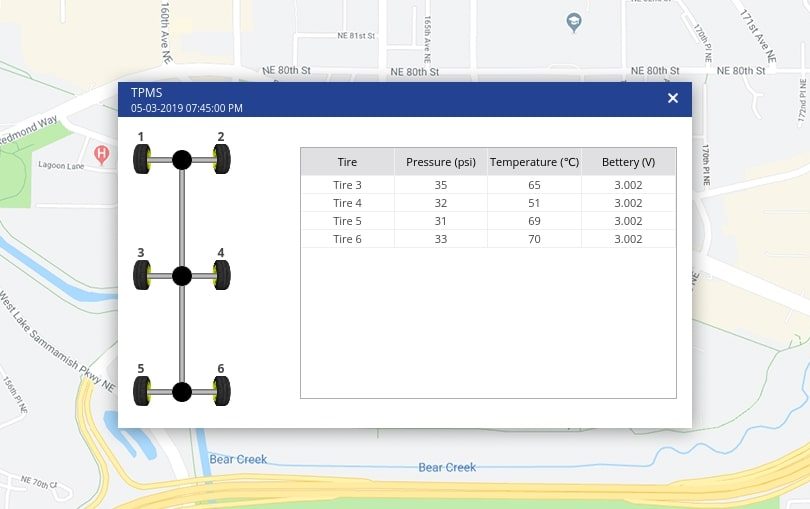810x509 pixels.
Task: Click the hospital marker on the map
Action: tap(101, 154)
